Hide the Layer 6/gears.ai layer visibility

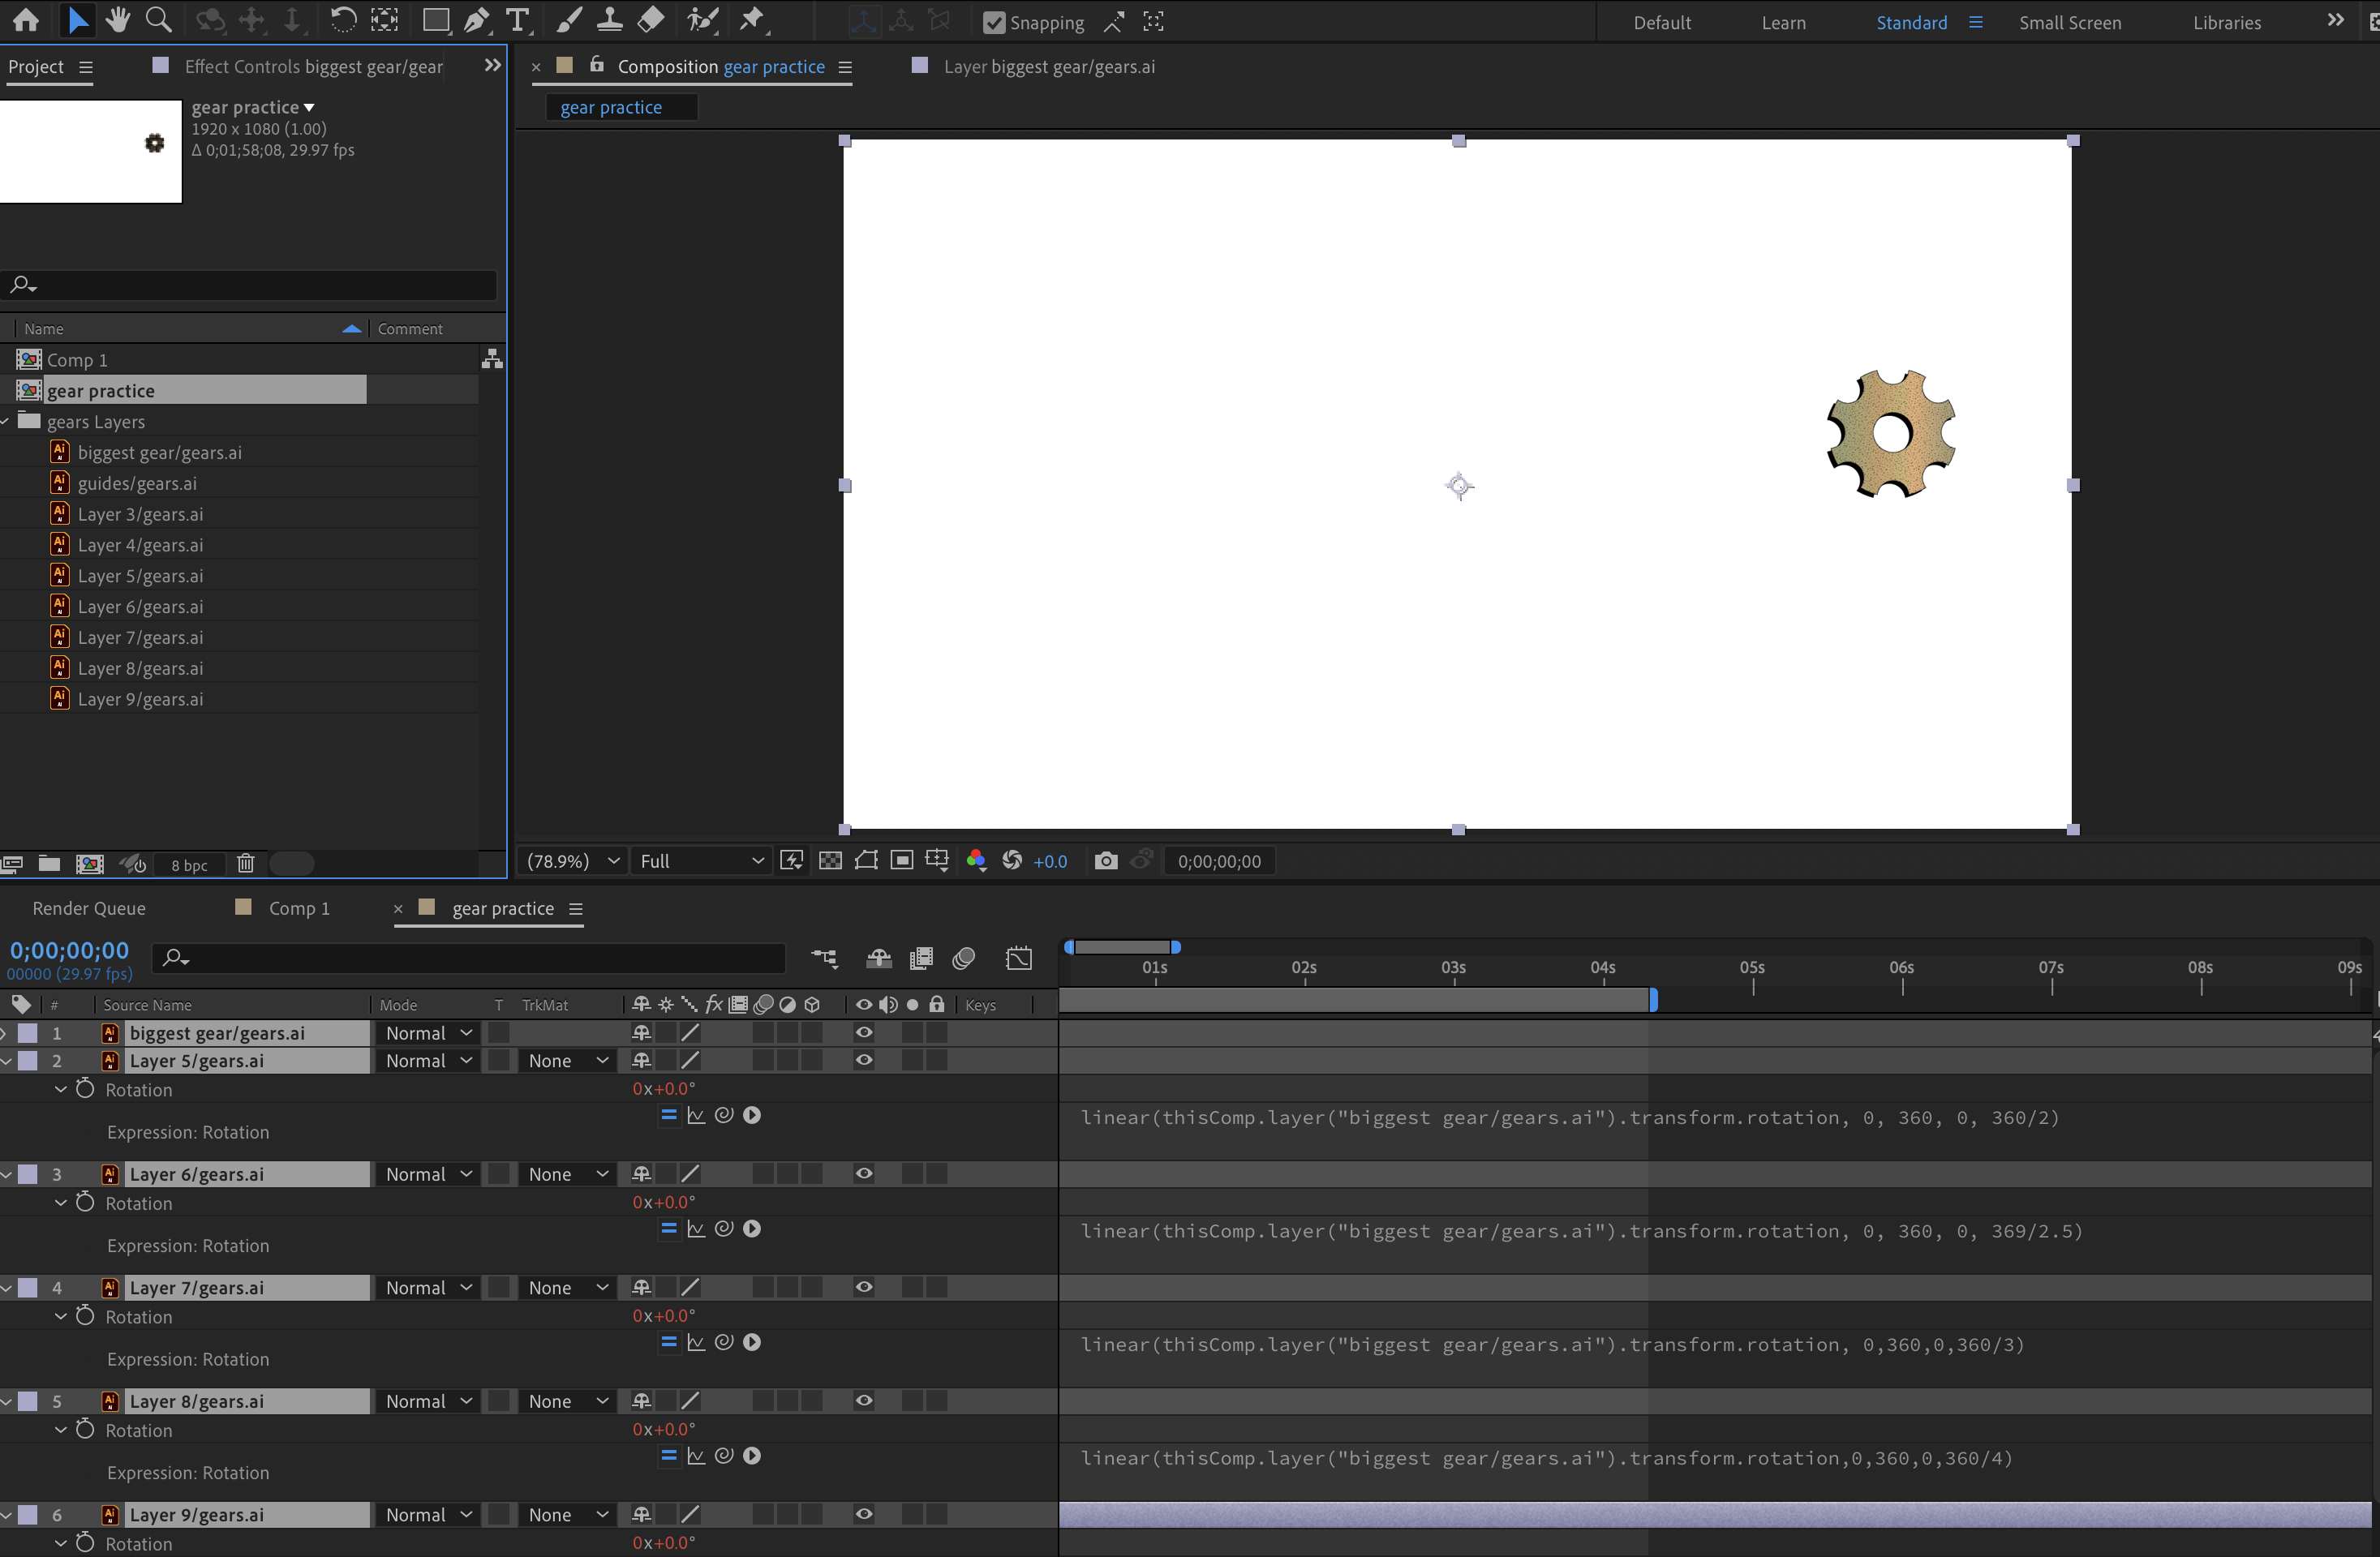pos(863,1174)
